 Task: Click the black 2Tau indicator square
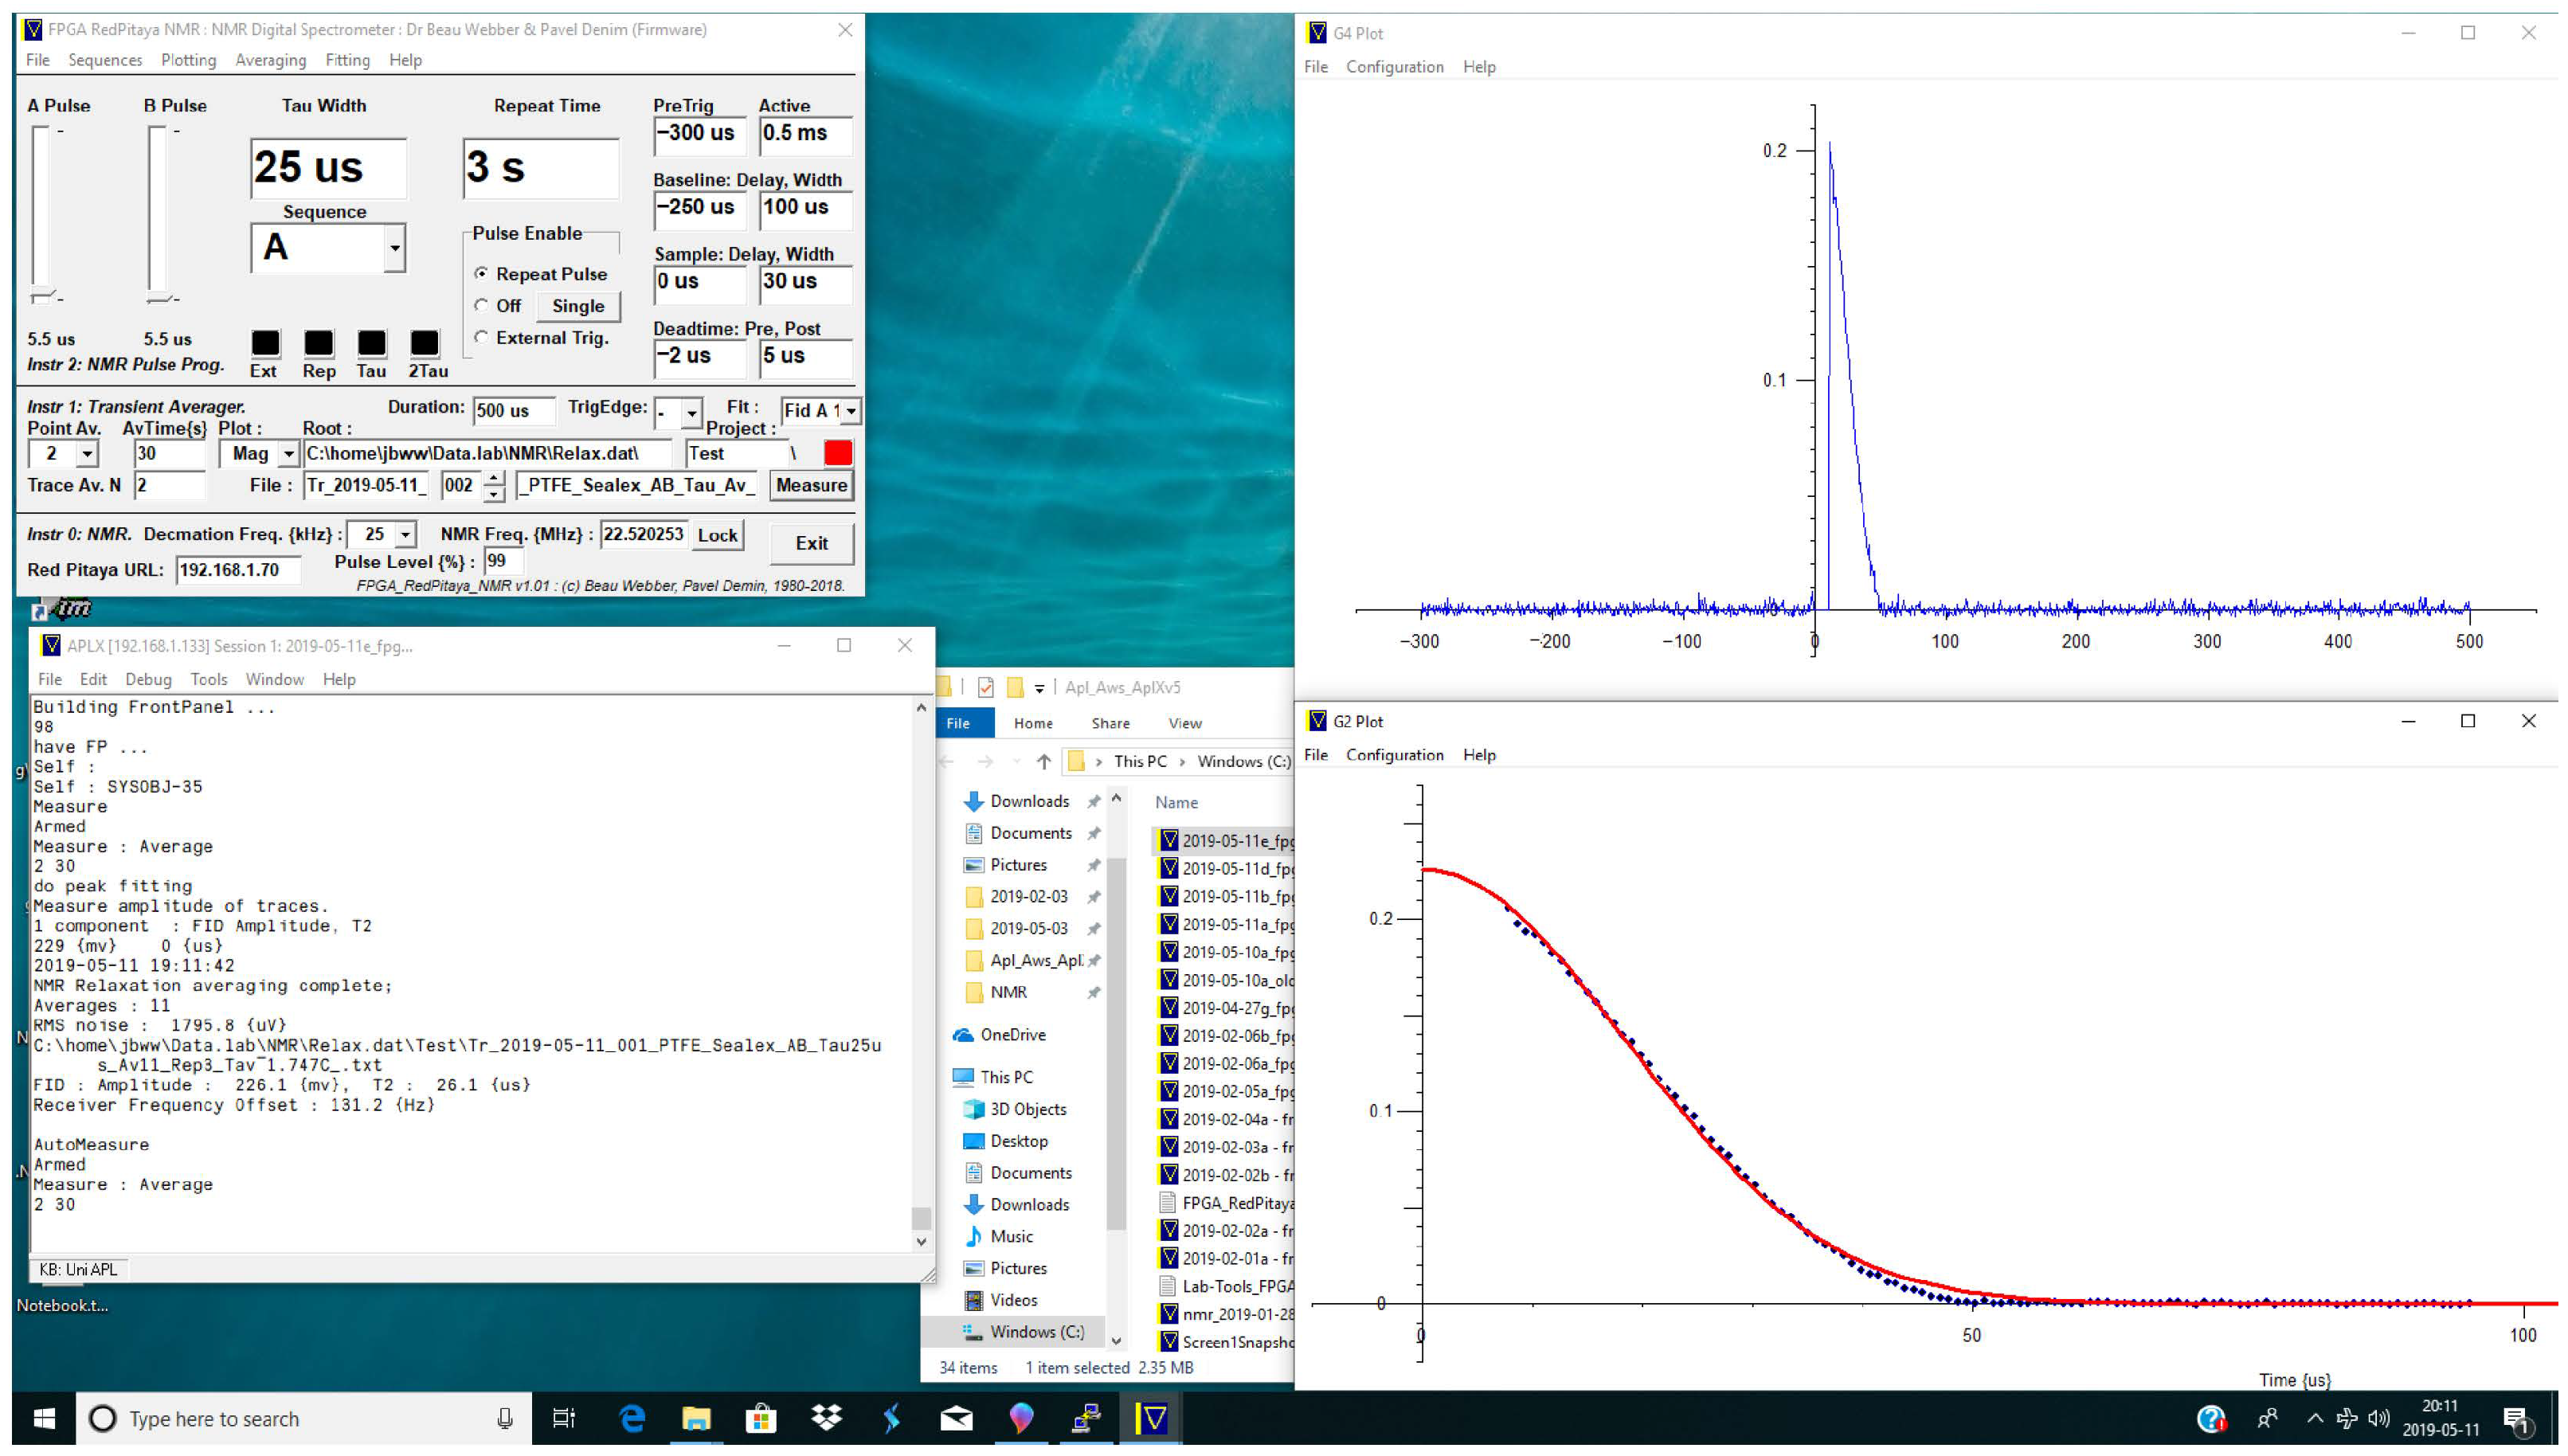[424, 343]
